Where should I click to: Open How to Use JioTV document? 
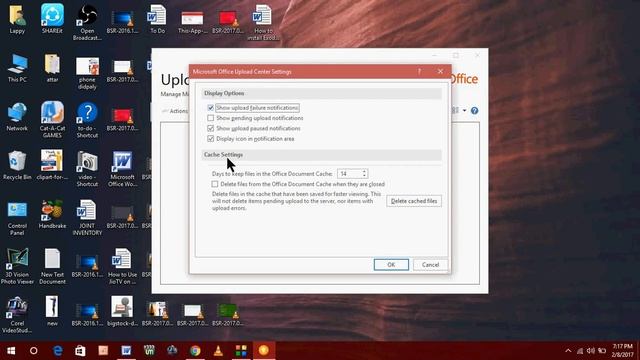122,267
